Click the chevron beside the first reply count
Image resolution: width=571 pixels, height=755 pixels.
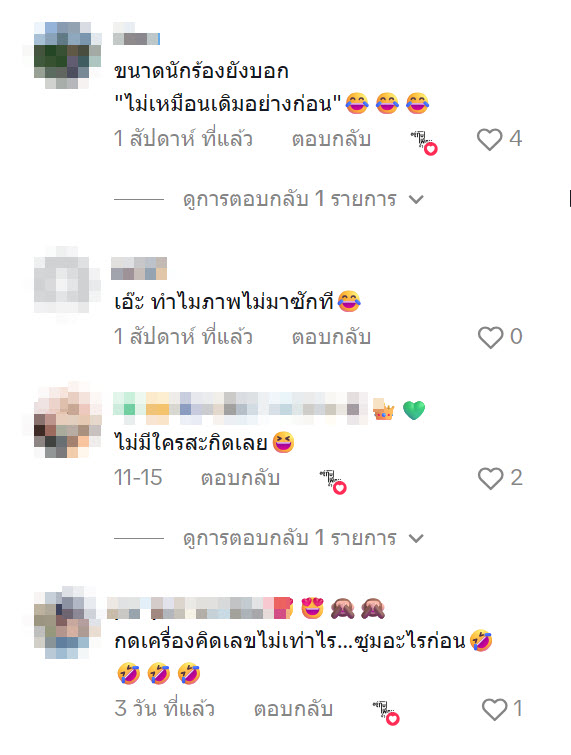416,199
